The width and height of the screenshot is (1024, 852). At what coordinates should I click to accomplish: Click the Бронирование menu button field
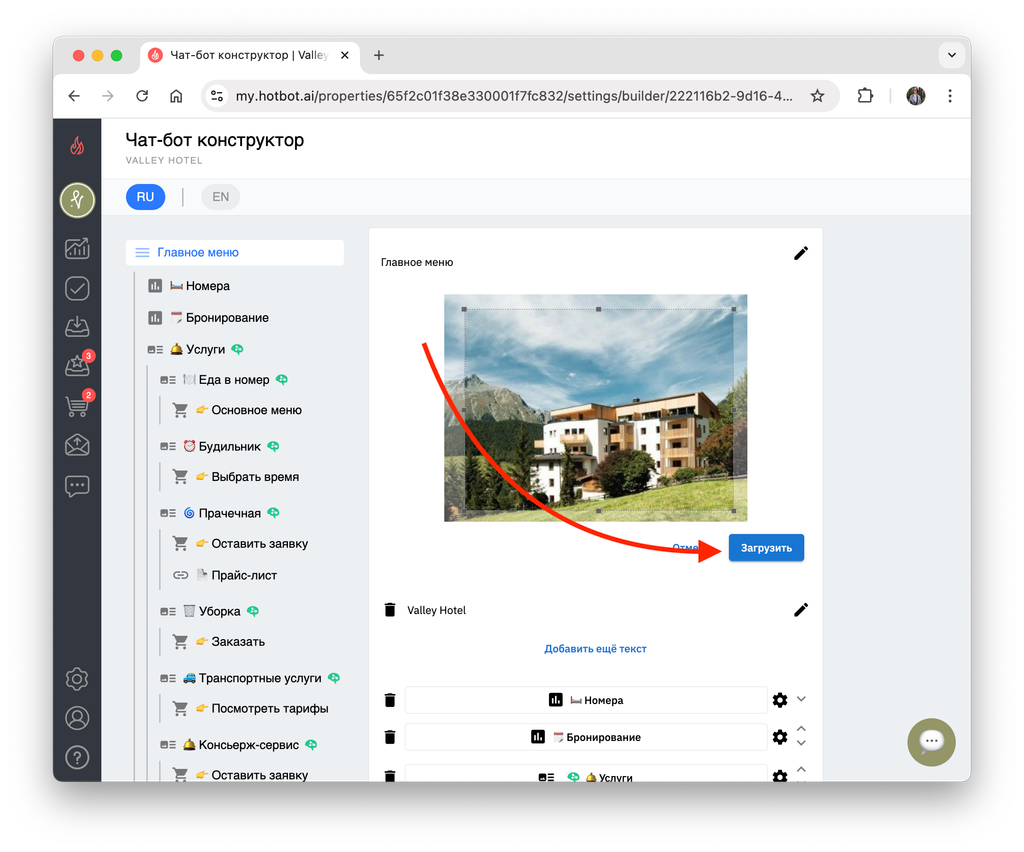[x=586, y=737]
